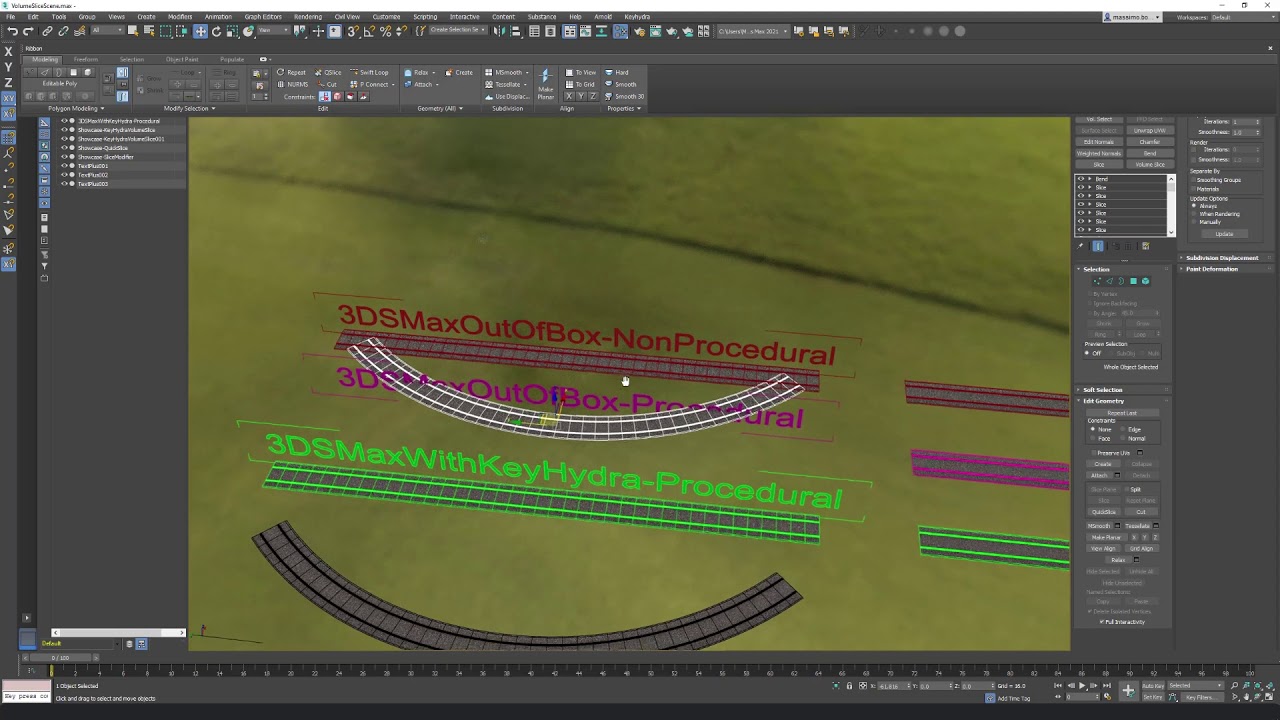The height and width of the screenshot is (720, 1280).
Task: Click Repeat in the ribbon Edit panel
Action: point(291,72)
